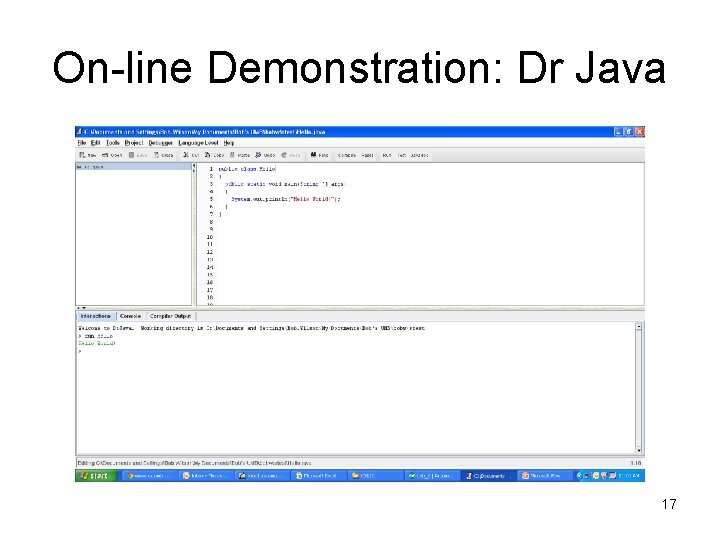Minimize the DrJava window
Screen dimensions: 720x540
(619, 132)
